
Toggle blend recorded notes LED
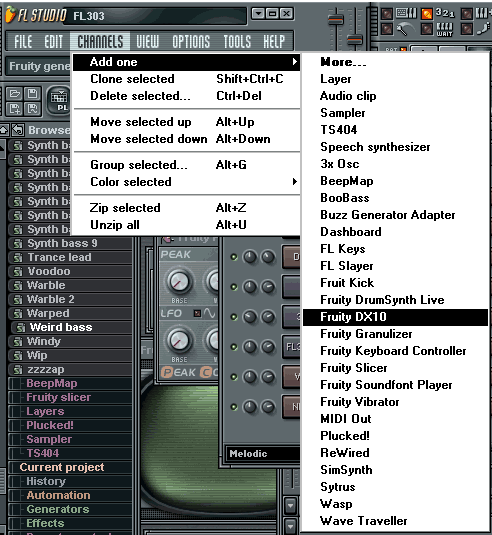(x=467, y=14)
